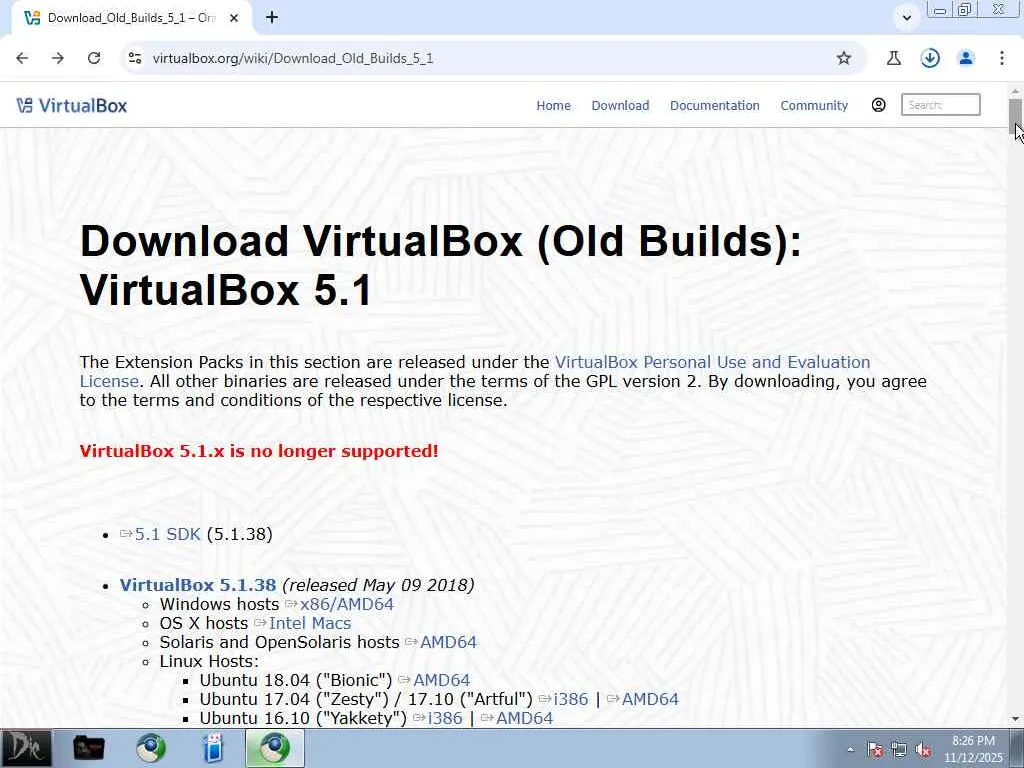
Task: Open the network tray icon
Action: (x=899, y=749)
